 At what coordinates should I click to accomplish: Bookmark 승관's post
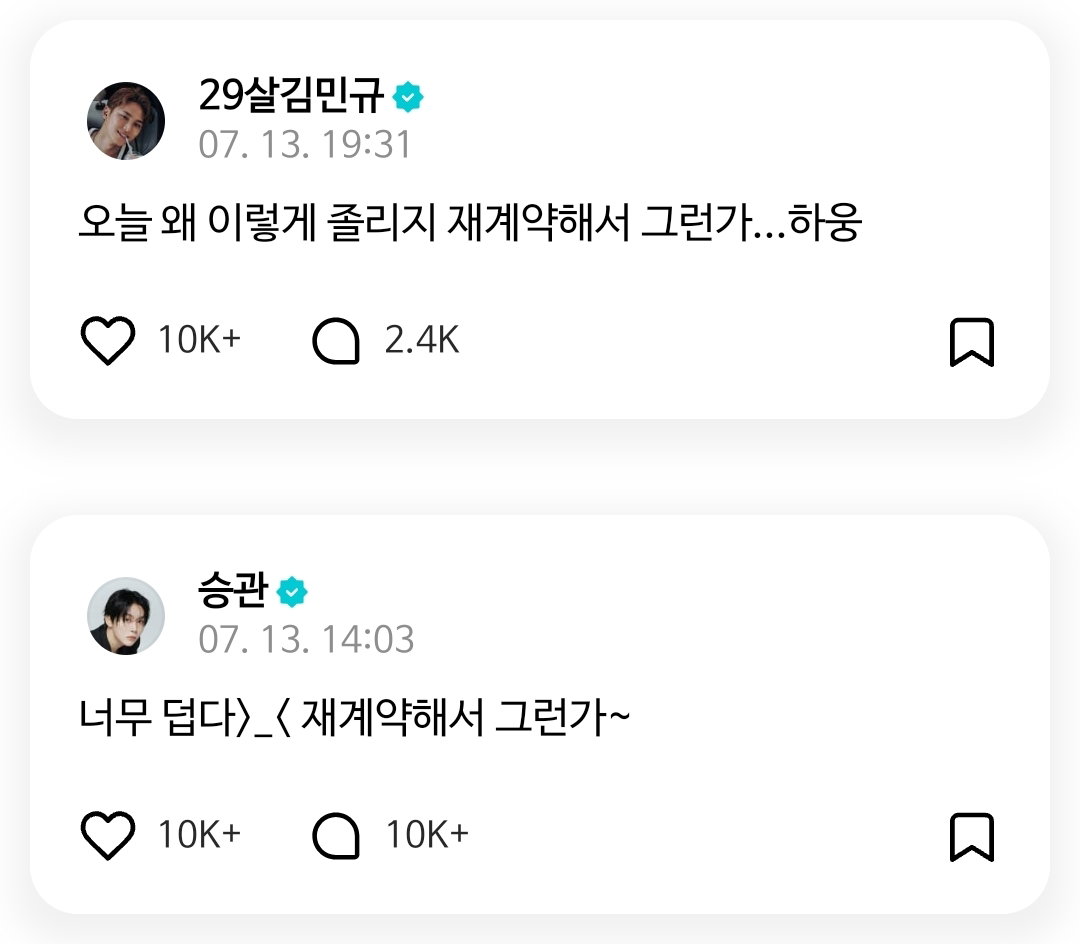point(972,837)
